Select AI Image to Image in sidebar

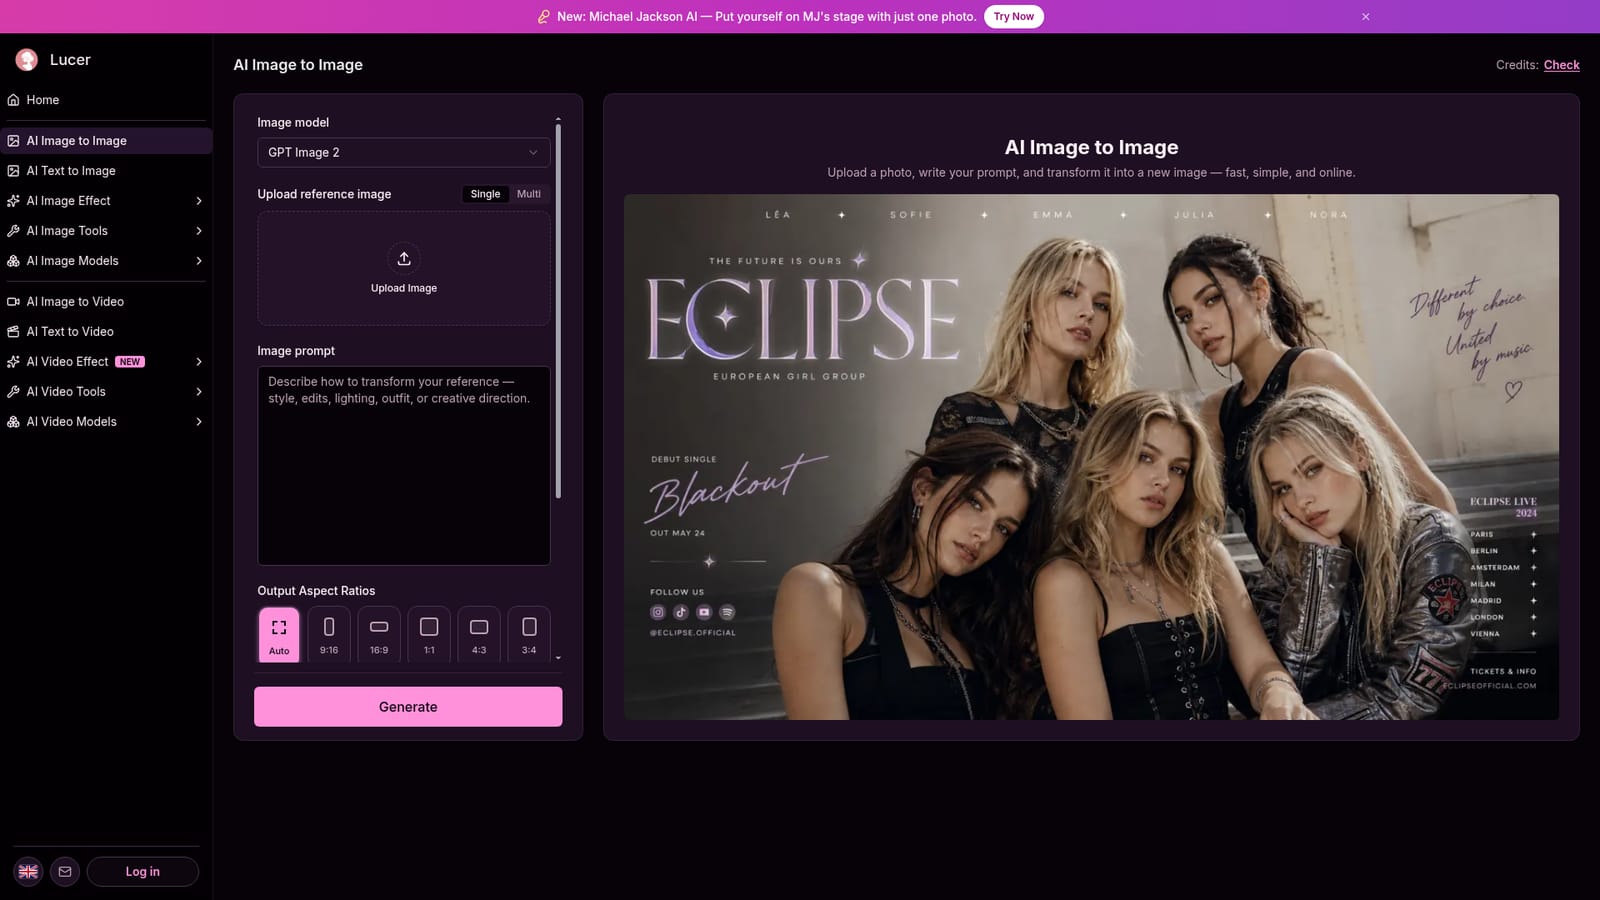(x=106, y=141)
